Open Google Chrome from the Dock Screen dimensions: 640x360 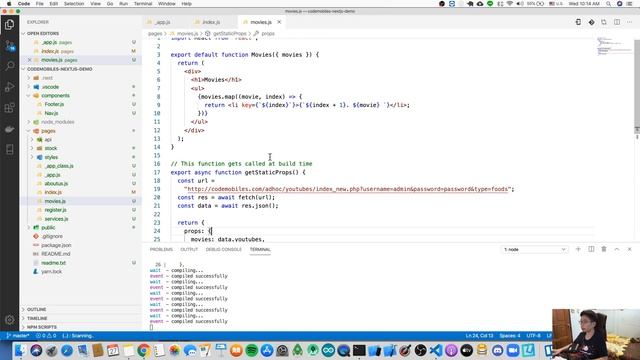[143, 350]
